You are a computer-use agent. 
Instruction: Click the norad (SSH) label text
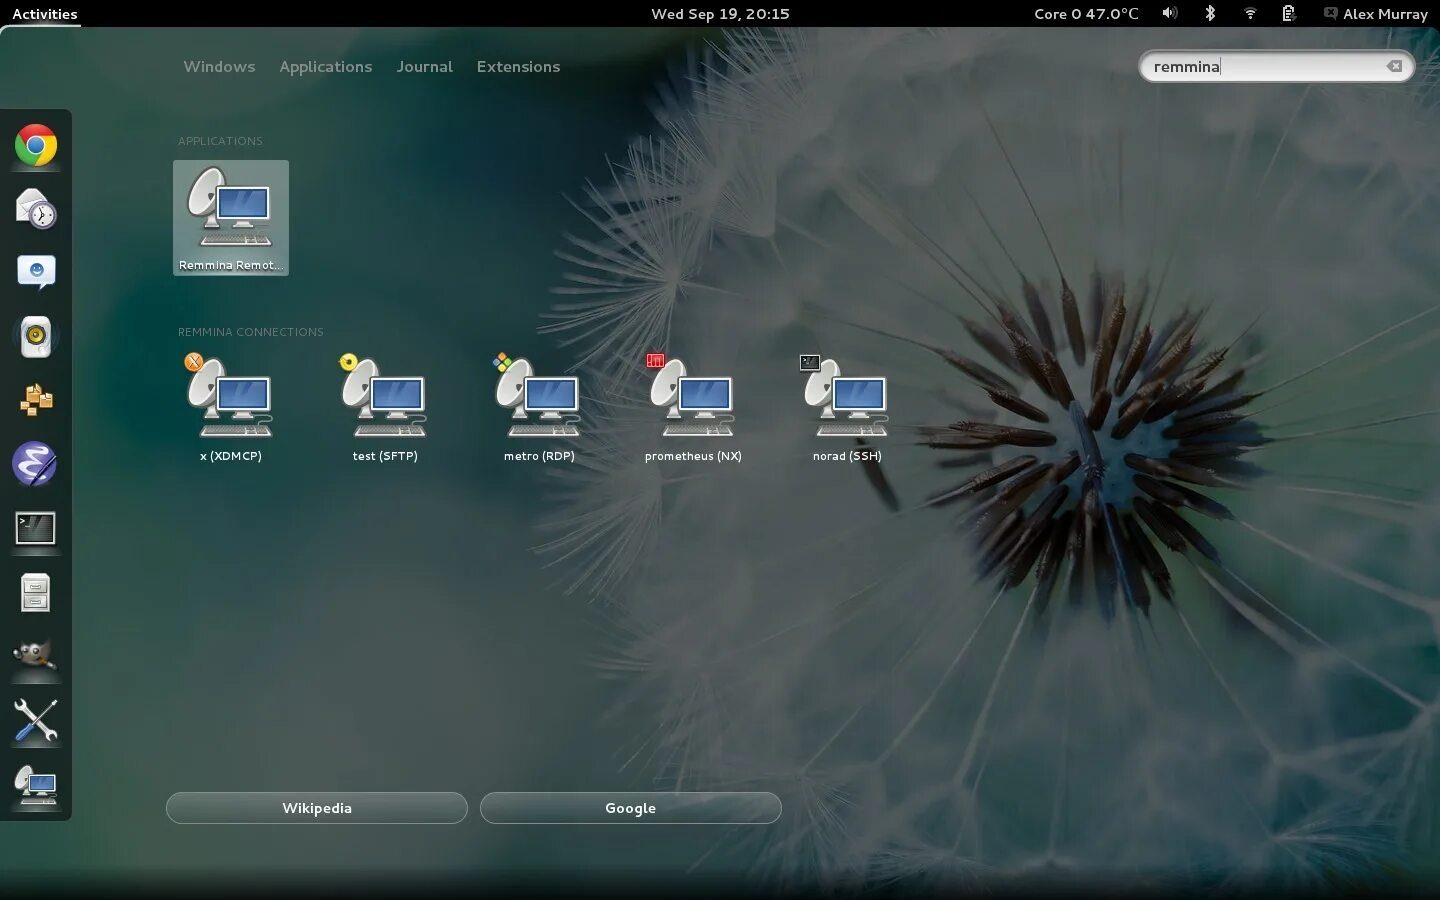[847, 456]
